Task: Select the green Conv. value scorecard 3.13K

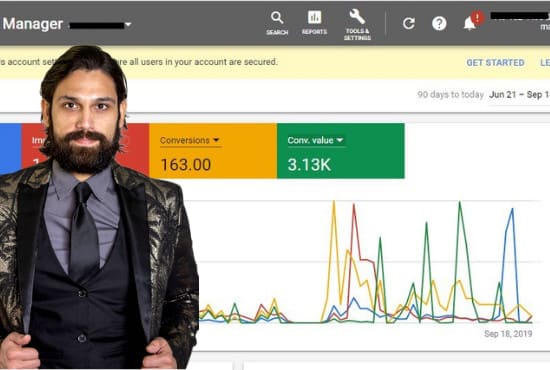Action: click(x=341, y=151)
